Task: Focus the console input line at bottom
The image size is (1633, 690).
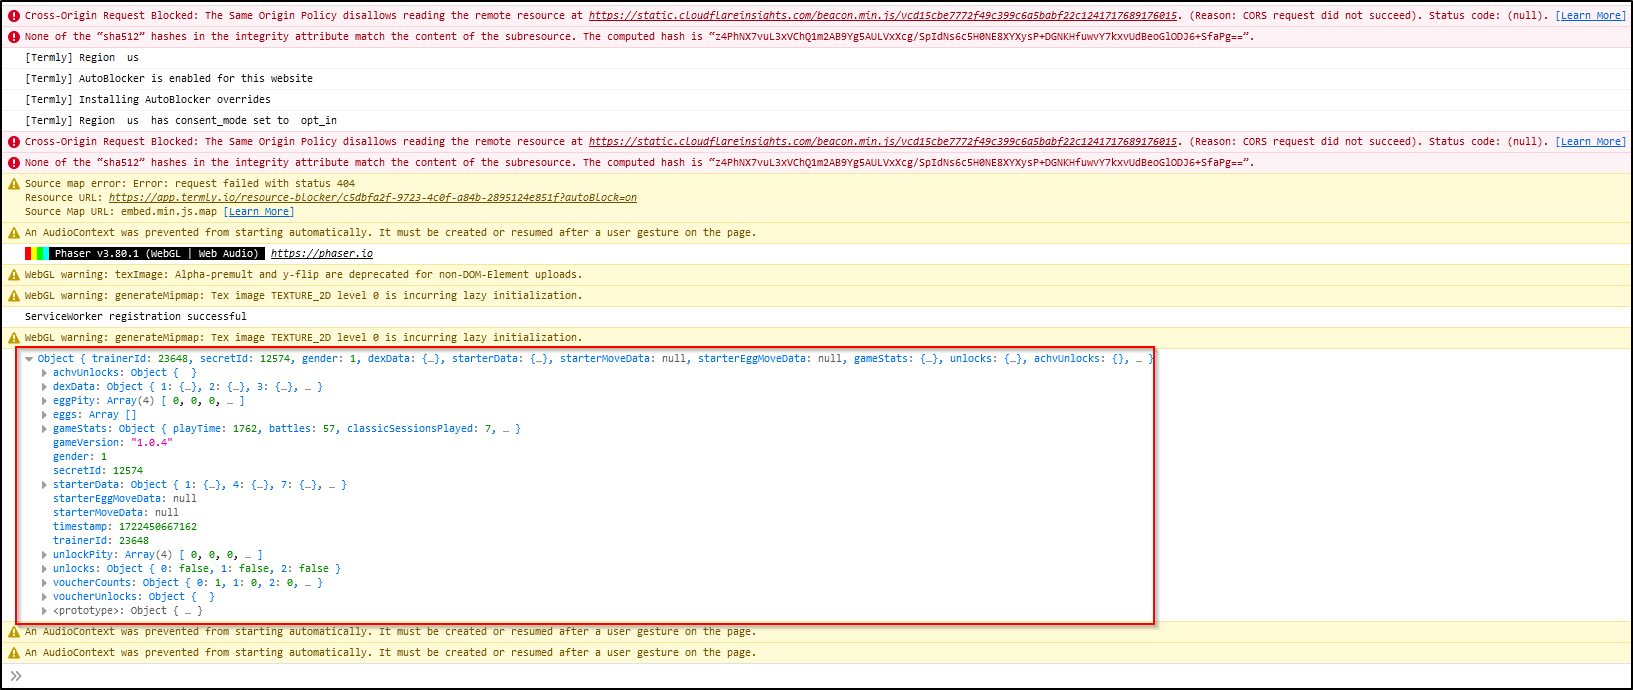Action: [800, 676]
